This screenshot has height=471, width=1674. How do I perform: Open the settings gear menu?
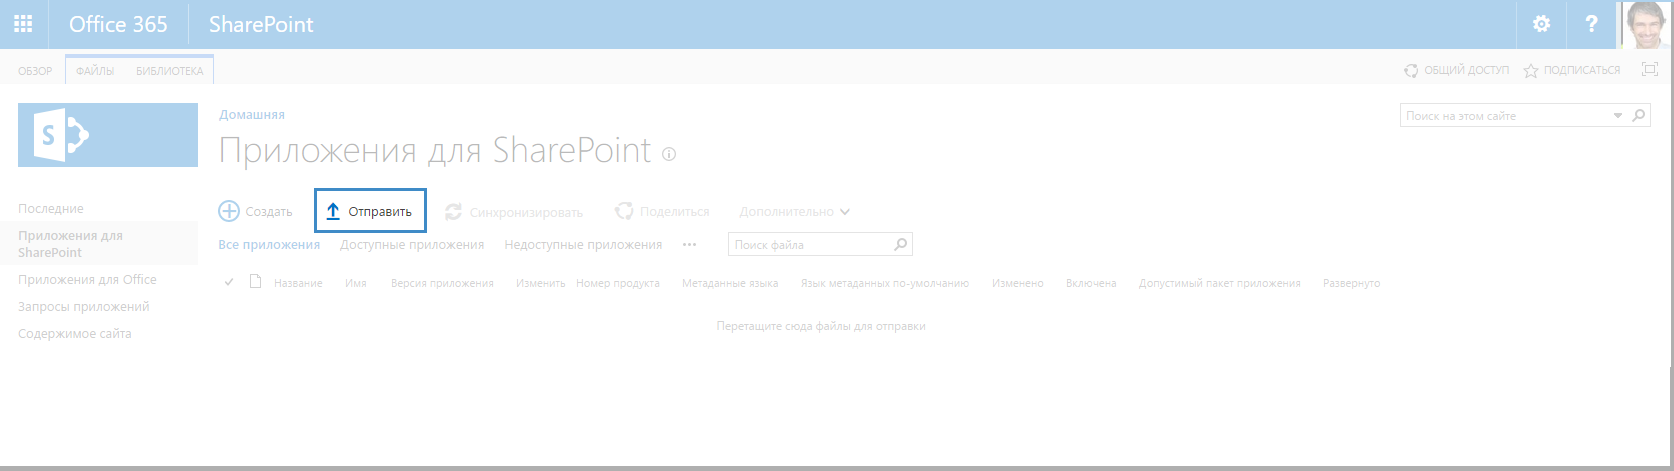[x=1541, y=24]
